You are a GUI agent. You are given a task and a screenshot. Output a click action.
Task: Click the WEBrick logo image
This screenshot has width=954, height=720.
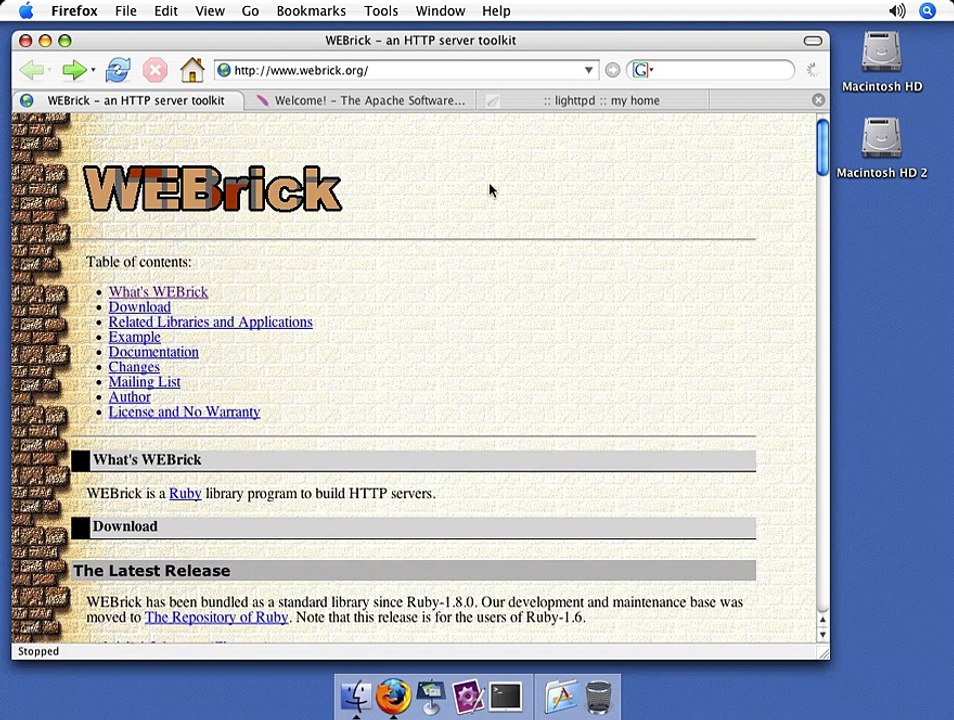click(212, 189)
